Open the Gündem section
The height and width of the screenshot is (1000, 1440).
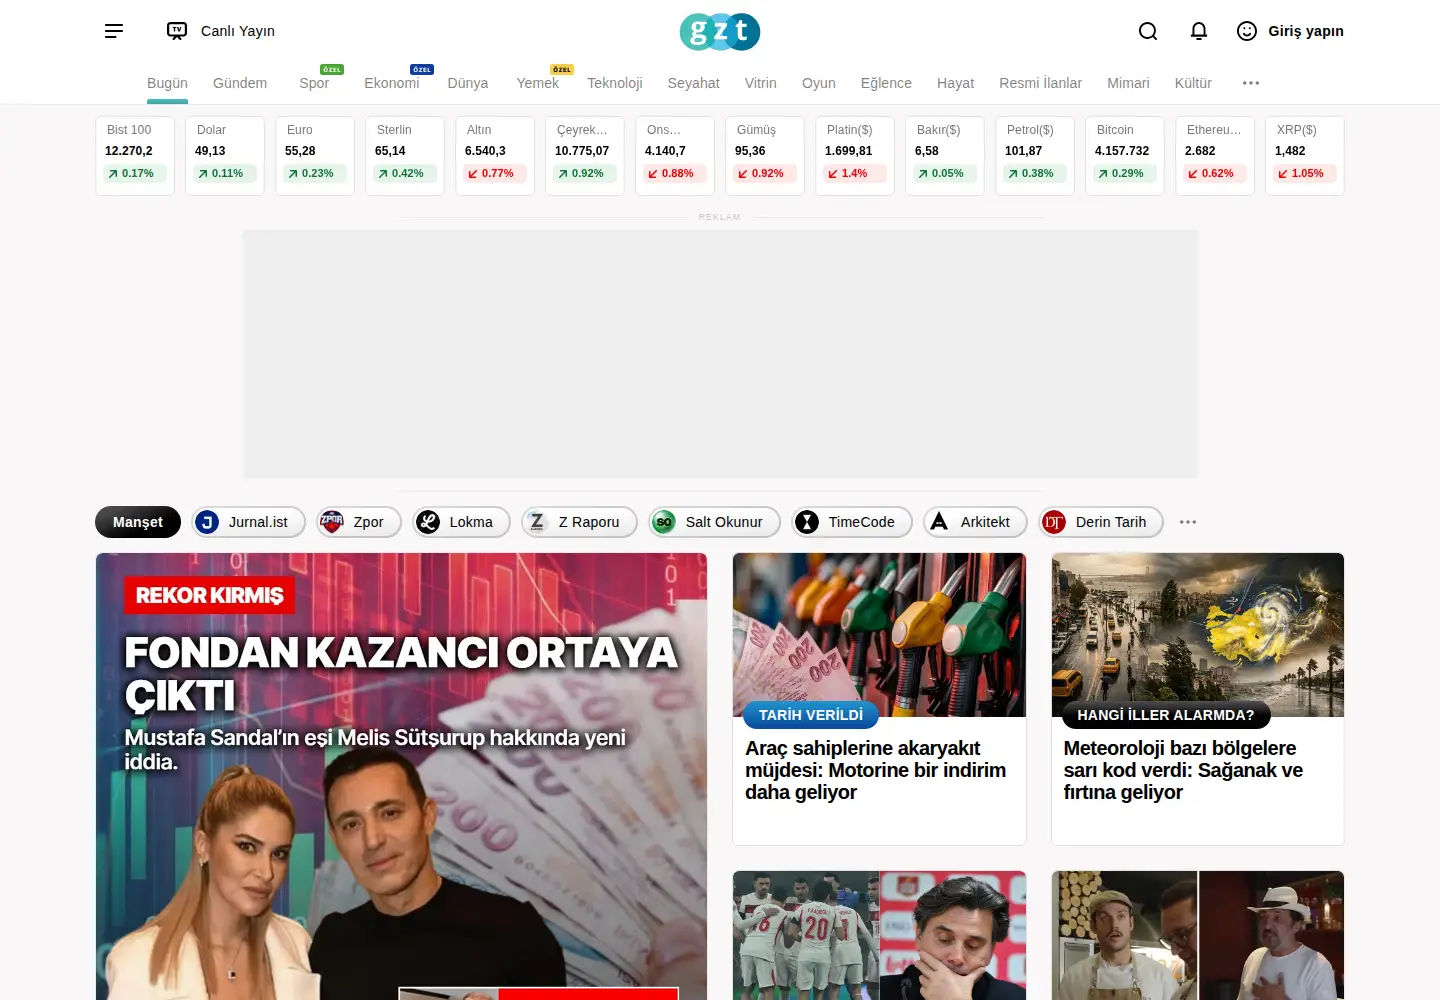240,83
